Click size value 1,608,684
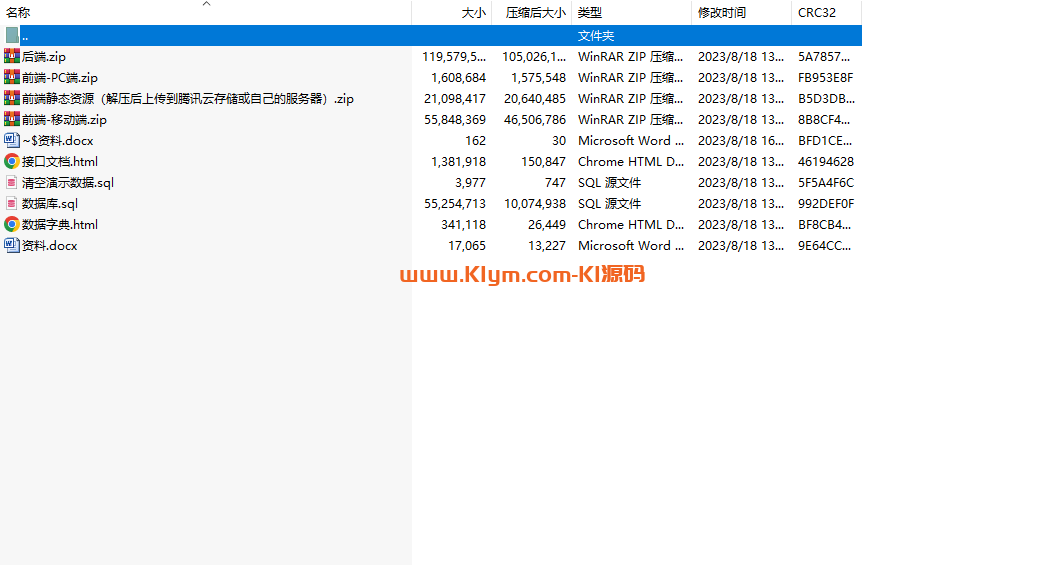 458,78
